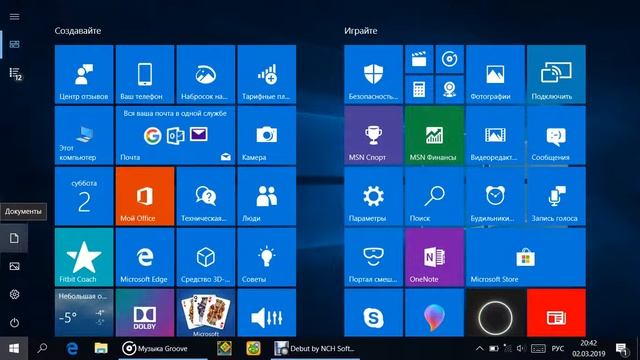Open the Microsoft Edge tile

tap(144, 257)
